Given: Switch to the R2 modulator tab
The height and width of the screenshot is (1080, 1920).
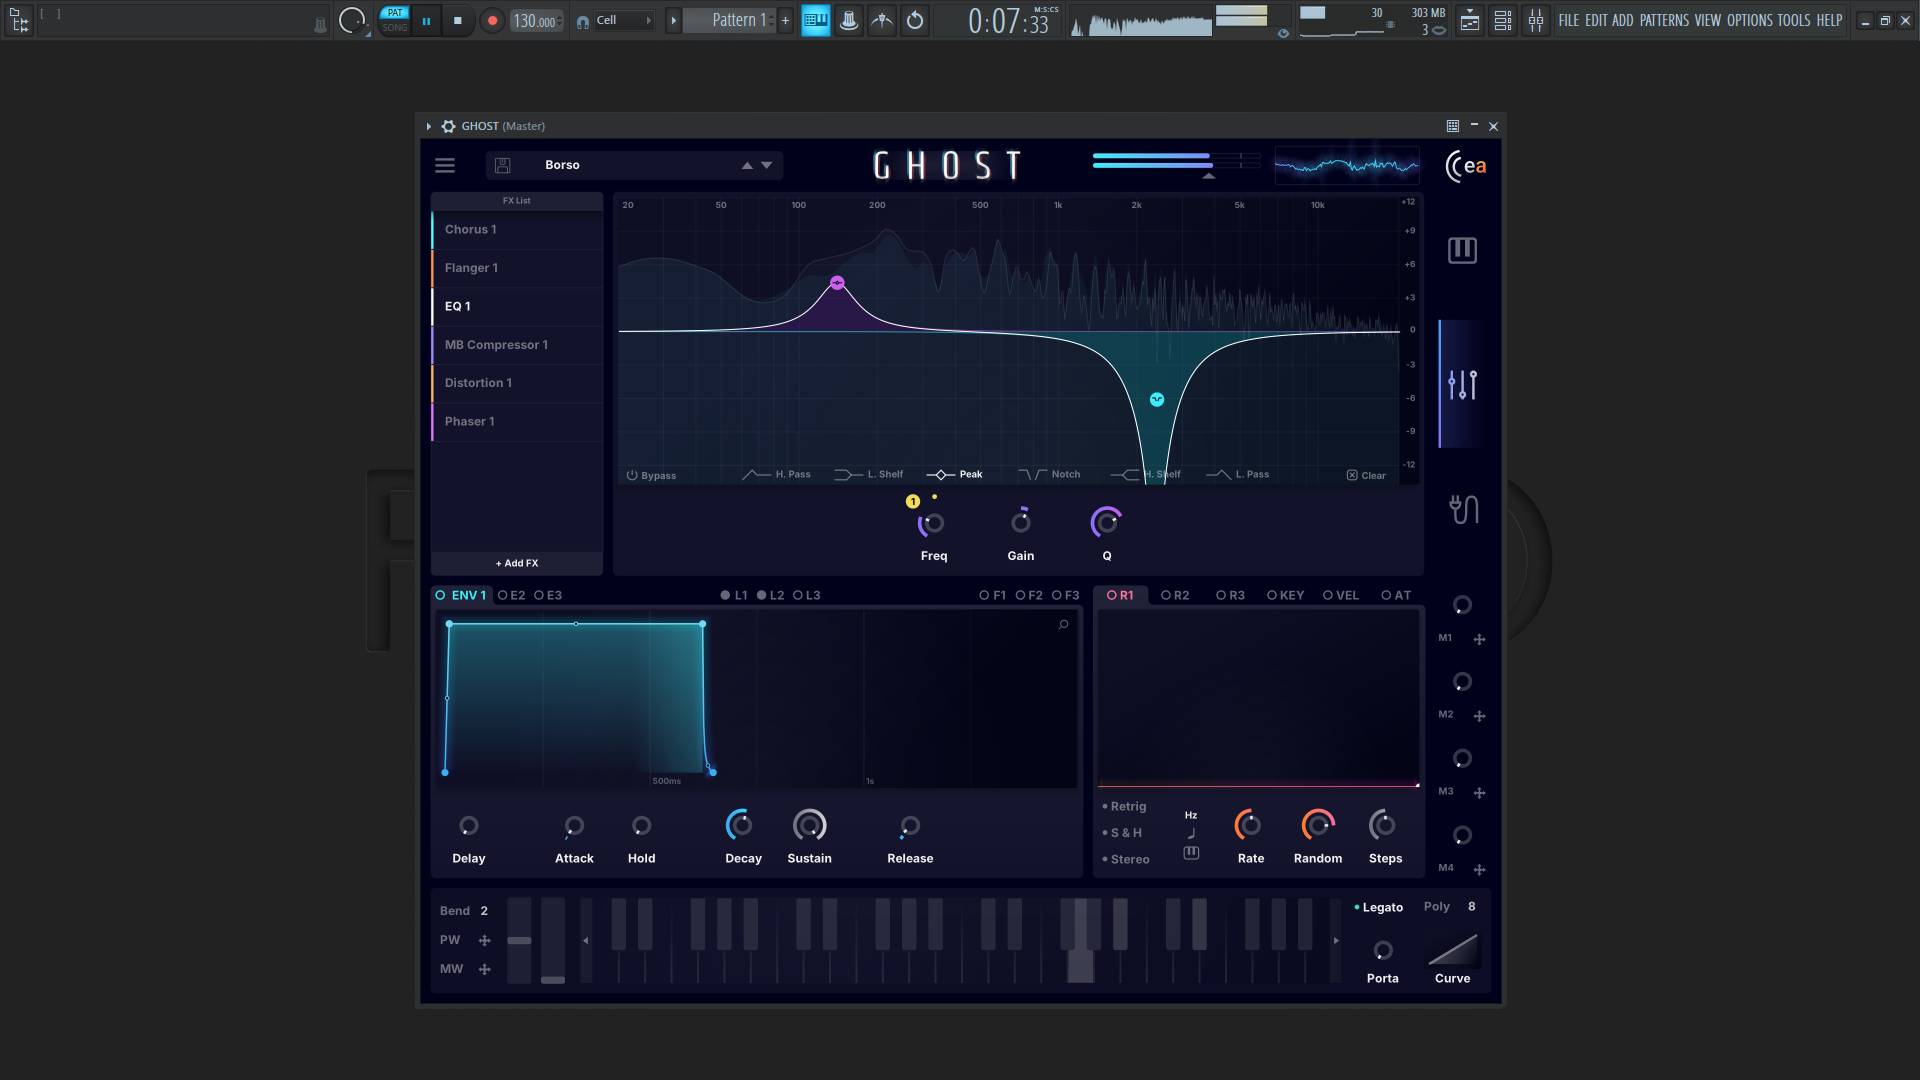Looking at the screenshot, I should tap(1175, 596).
